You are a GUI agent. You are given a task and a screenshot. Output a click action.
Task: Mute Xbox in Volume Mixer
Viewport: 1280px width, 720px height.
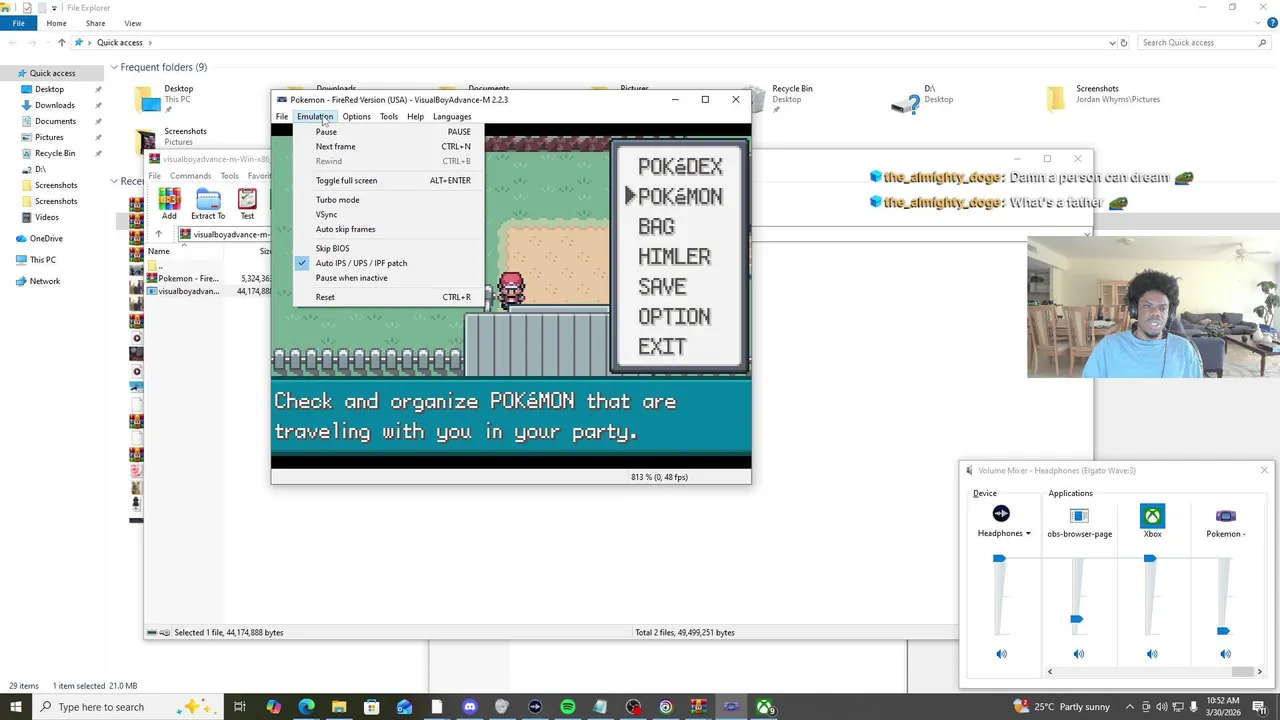click(1152, 654)
